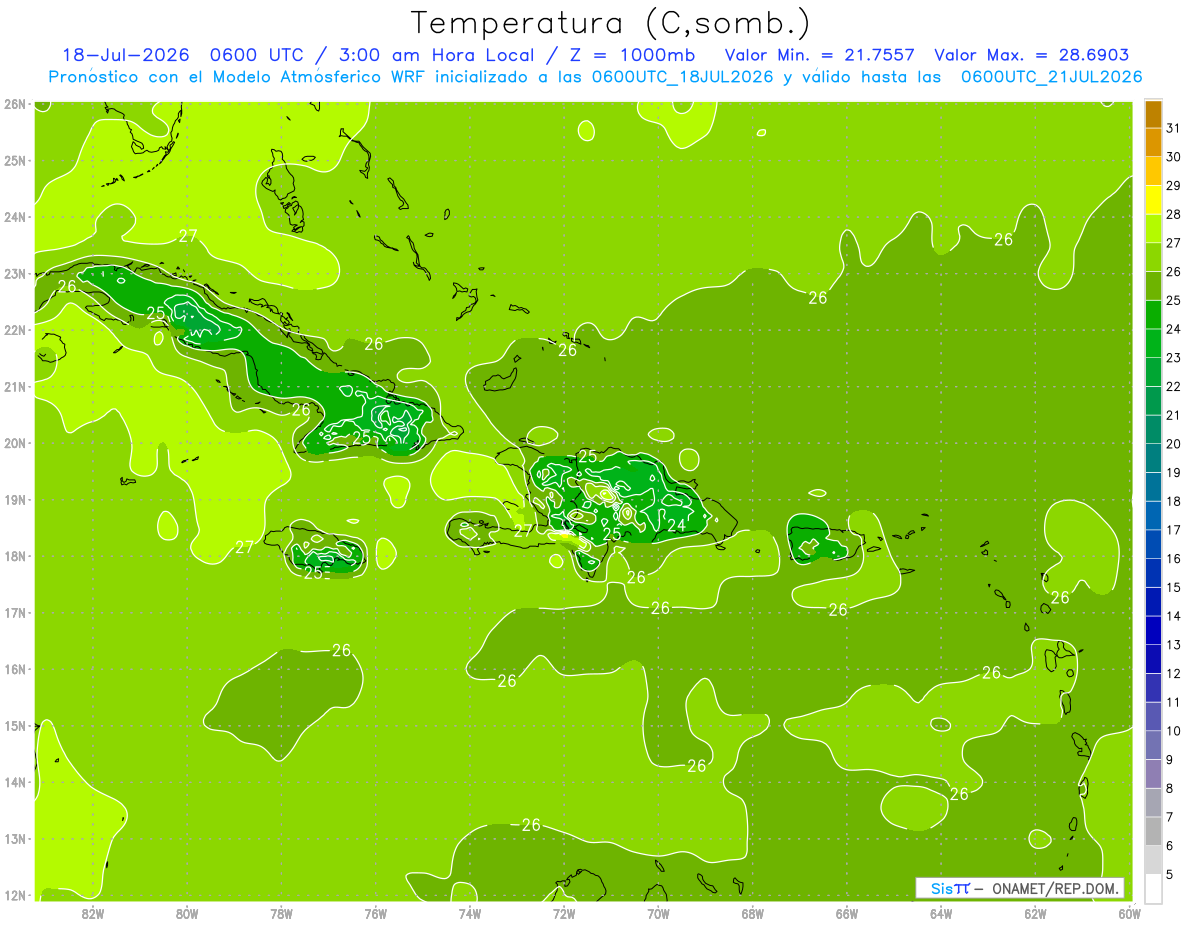Click the legend value 29 on color bar
1200x927 pixels.
pos(1173,186)
